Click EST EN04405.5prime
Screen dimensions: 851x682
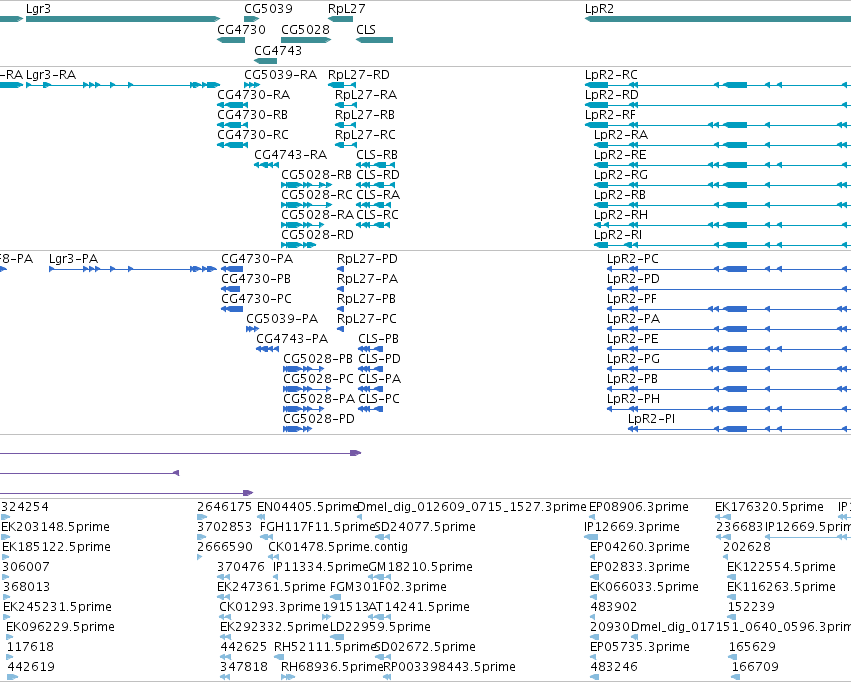(x=308, y=507)
